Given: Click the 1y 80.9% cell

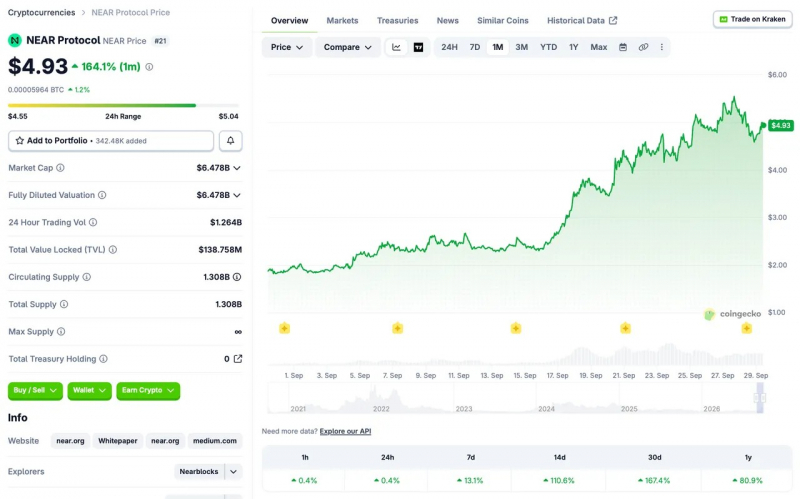Looking at the screenshot, I should tap(748, 481).
